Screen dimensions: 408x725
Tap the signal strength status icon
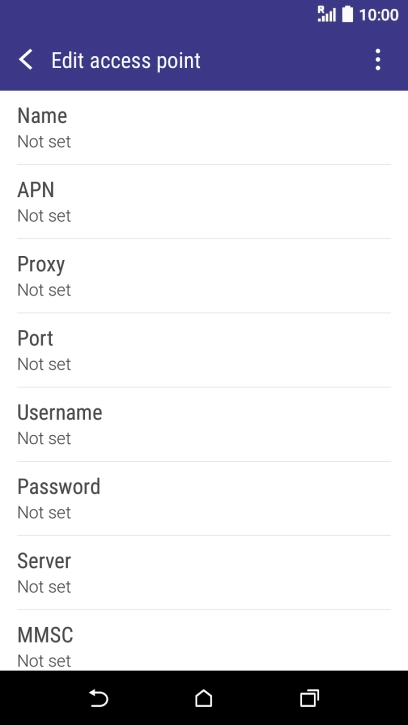[x=327, y=14]
